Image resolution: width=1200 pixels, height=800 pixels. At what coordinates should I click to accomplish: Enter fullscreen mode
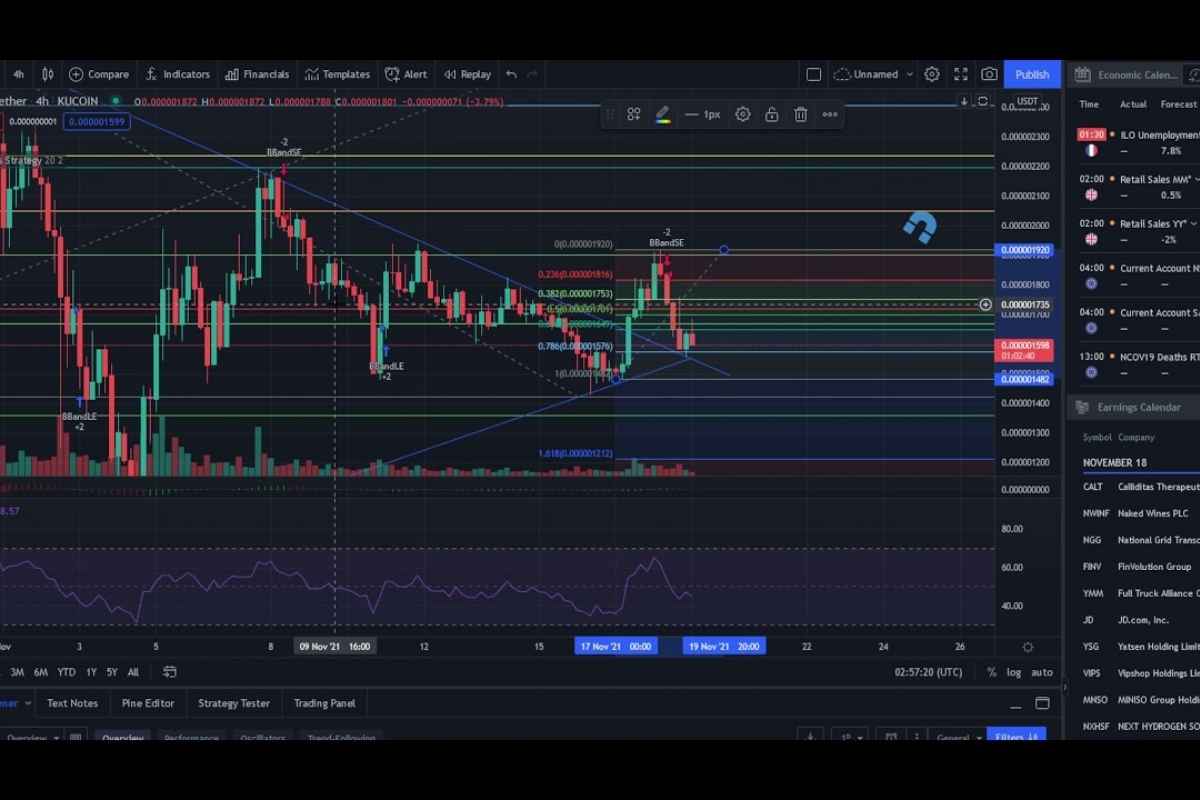pos(961,74)
